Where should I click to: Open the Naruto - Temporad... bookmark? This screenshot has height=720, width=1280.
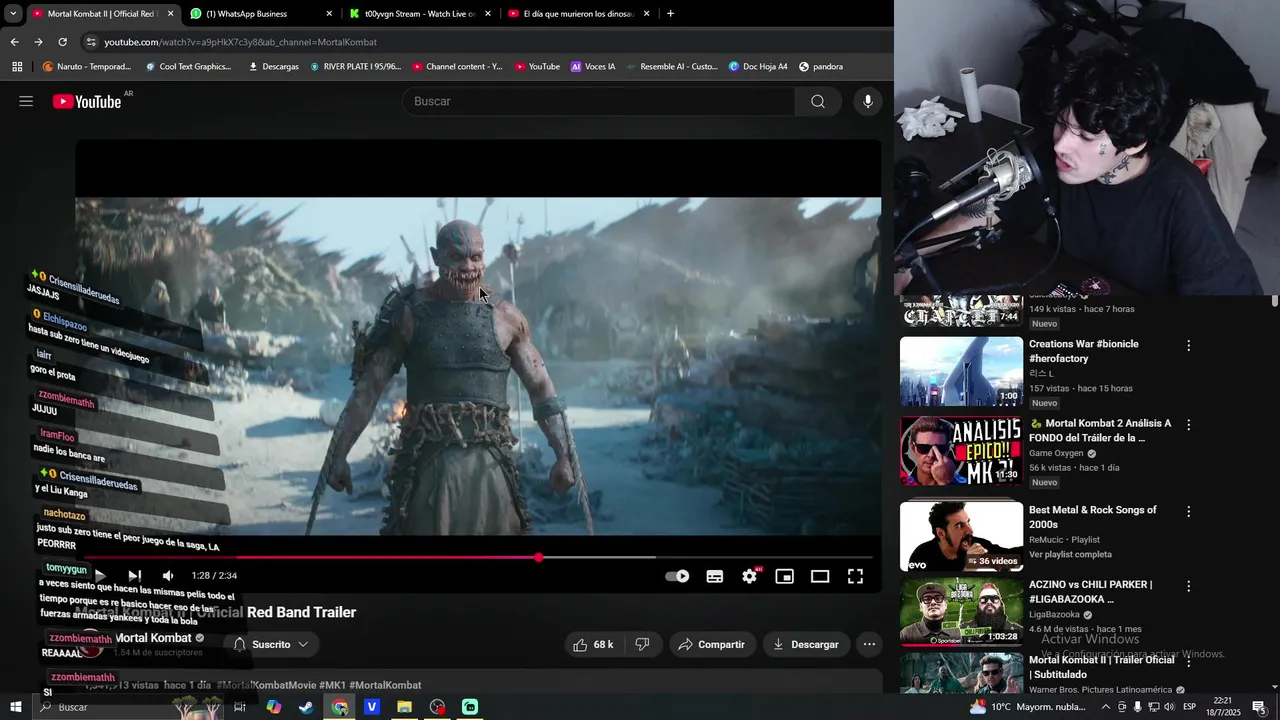tap(87, 67)
